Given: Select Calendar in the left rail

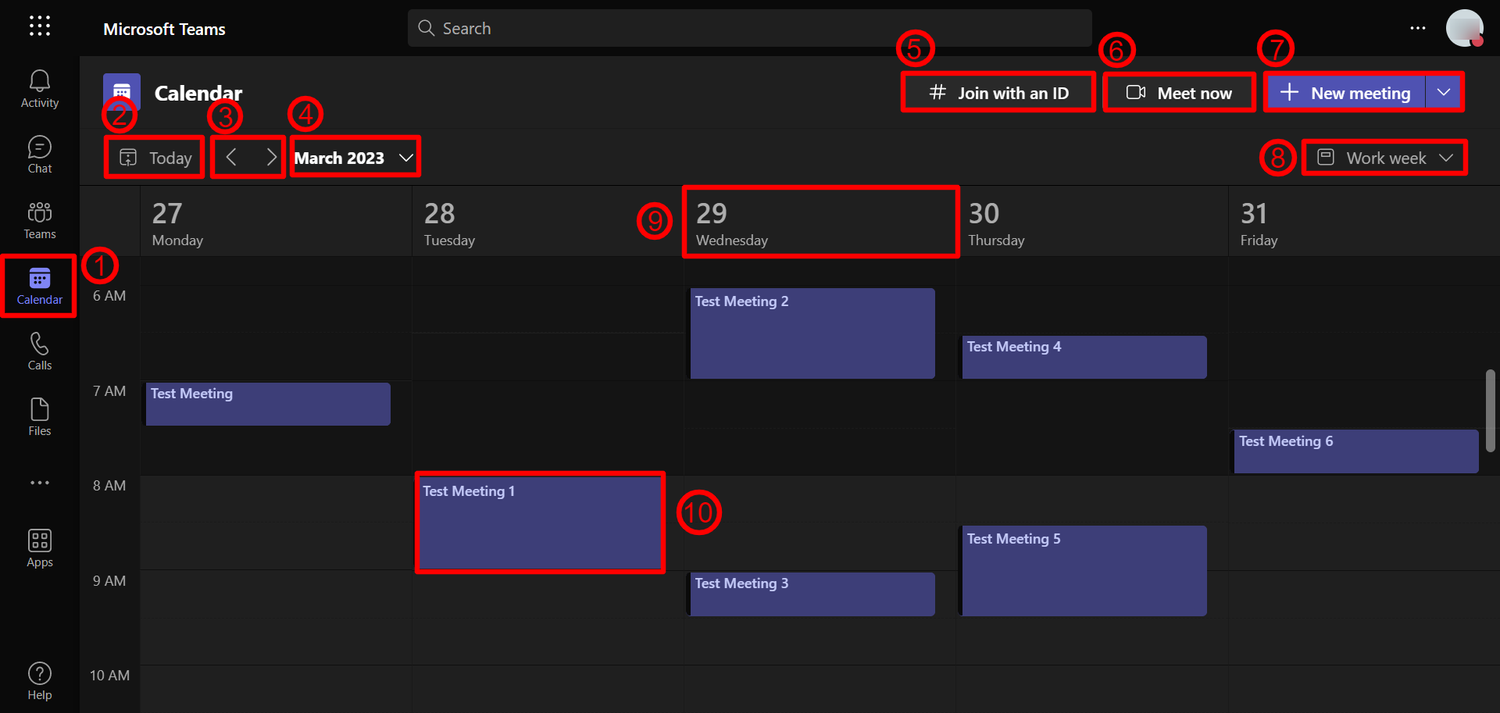Looking at the screenshot, I should tap(39, 286).
